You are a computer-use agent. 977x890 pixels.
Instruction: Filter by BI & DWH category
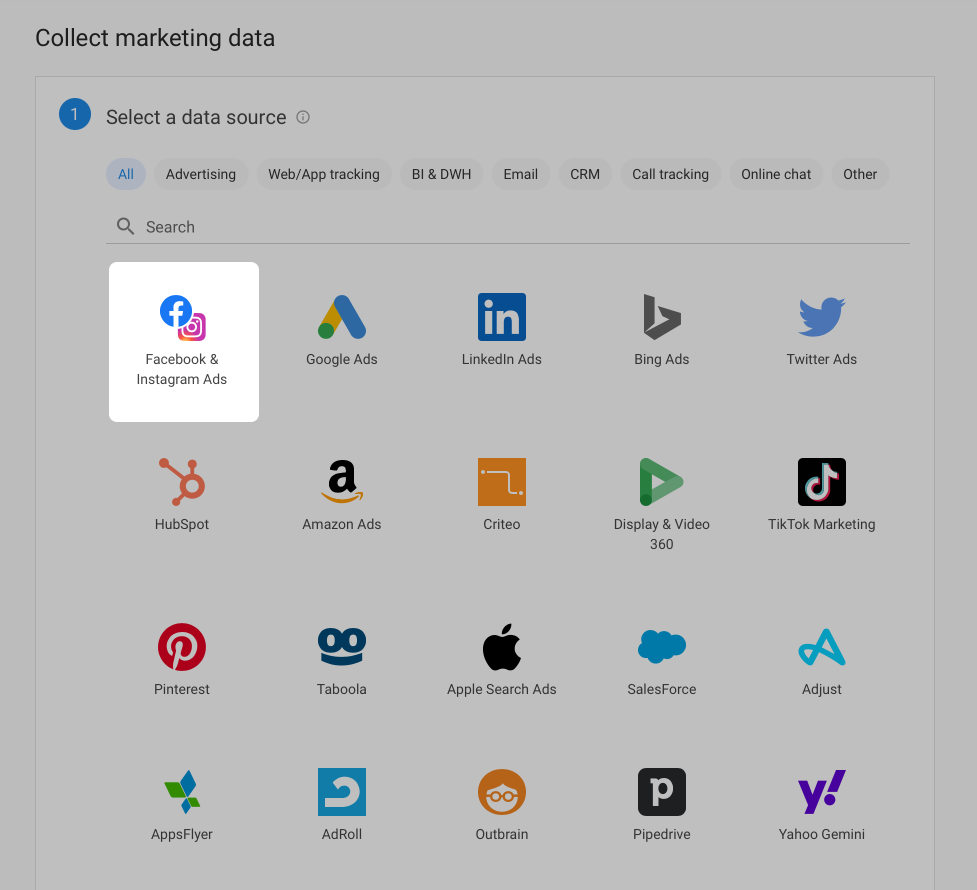pyautogui.click(x=441, y=174)
